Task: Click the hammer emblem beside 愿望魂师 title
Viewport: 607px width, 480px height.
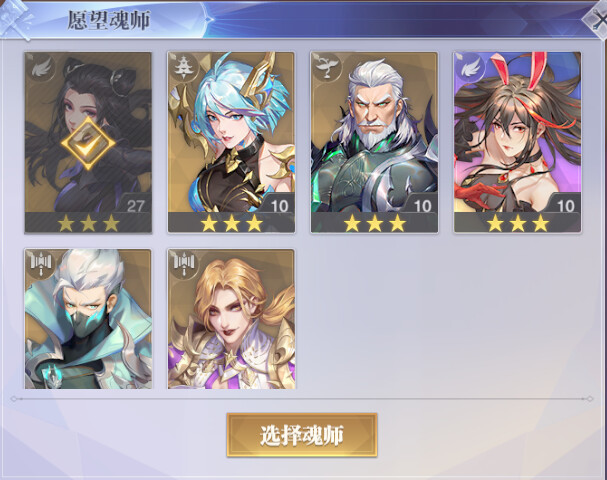Action: coord(17,19)
